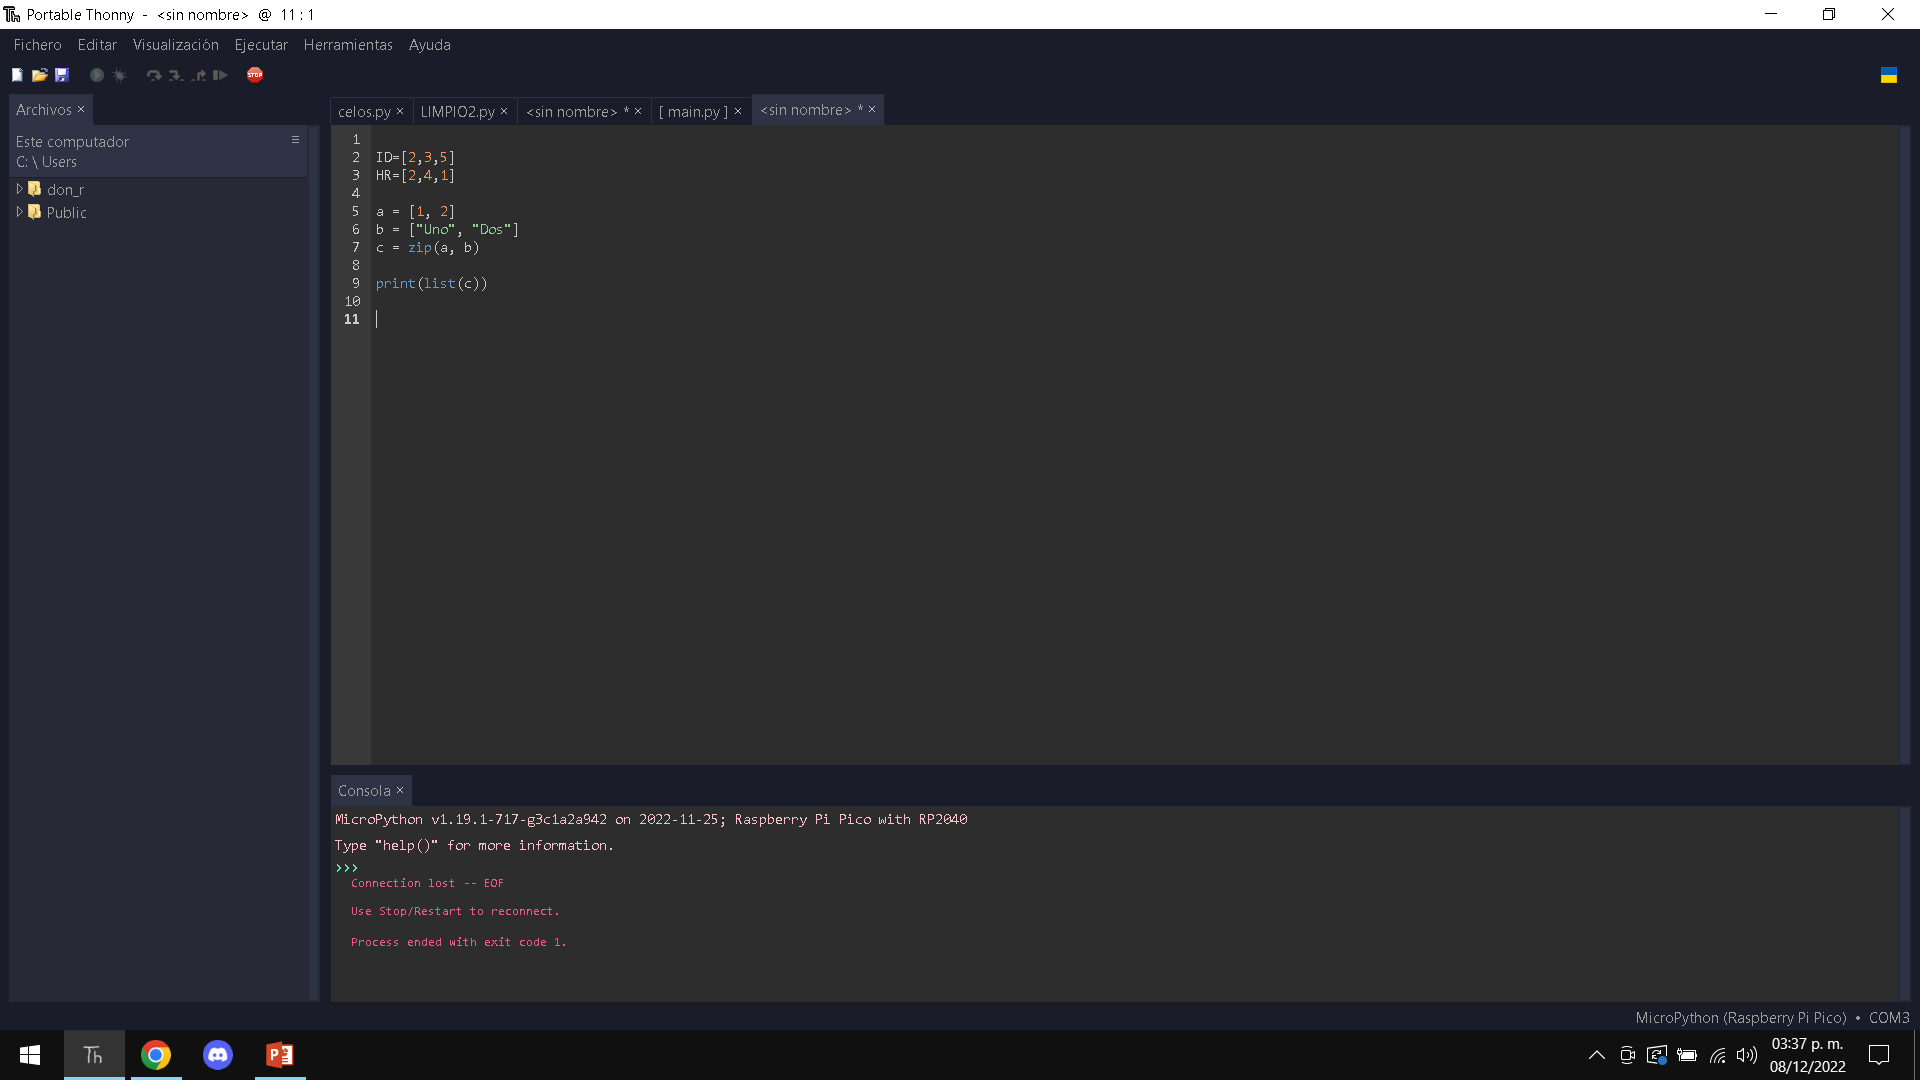
Task: Open the Visualización menu
Action: pos(175,45)
